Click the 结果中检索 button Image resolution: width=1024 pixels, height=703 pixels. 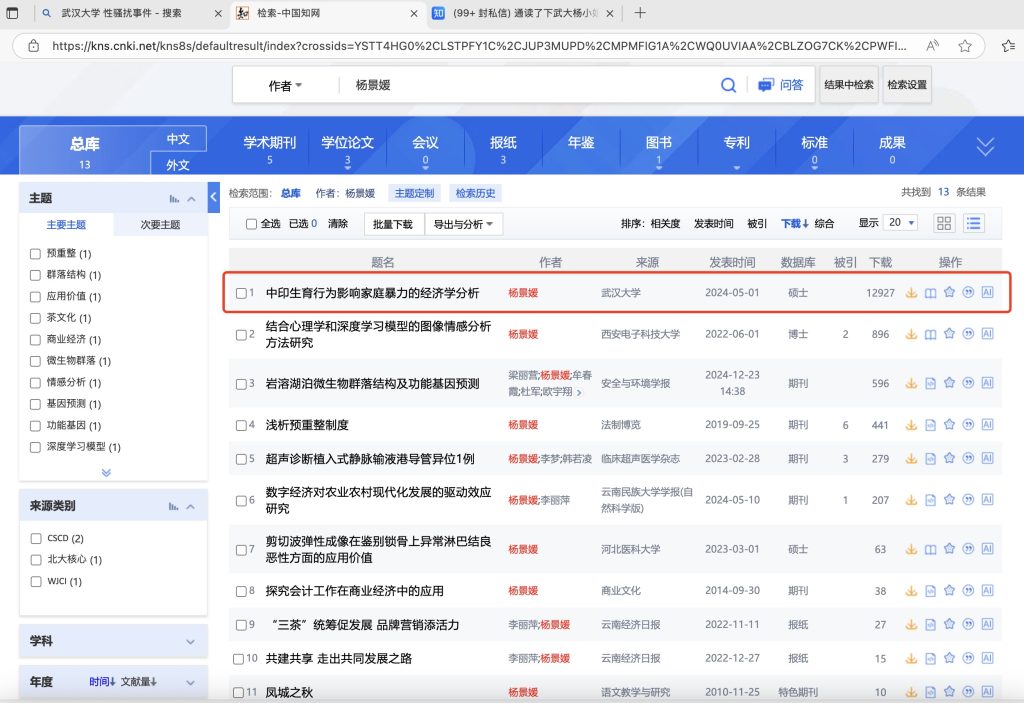click(x=849, y=85)
